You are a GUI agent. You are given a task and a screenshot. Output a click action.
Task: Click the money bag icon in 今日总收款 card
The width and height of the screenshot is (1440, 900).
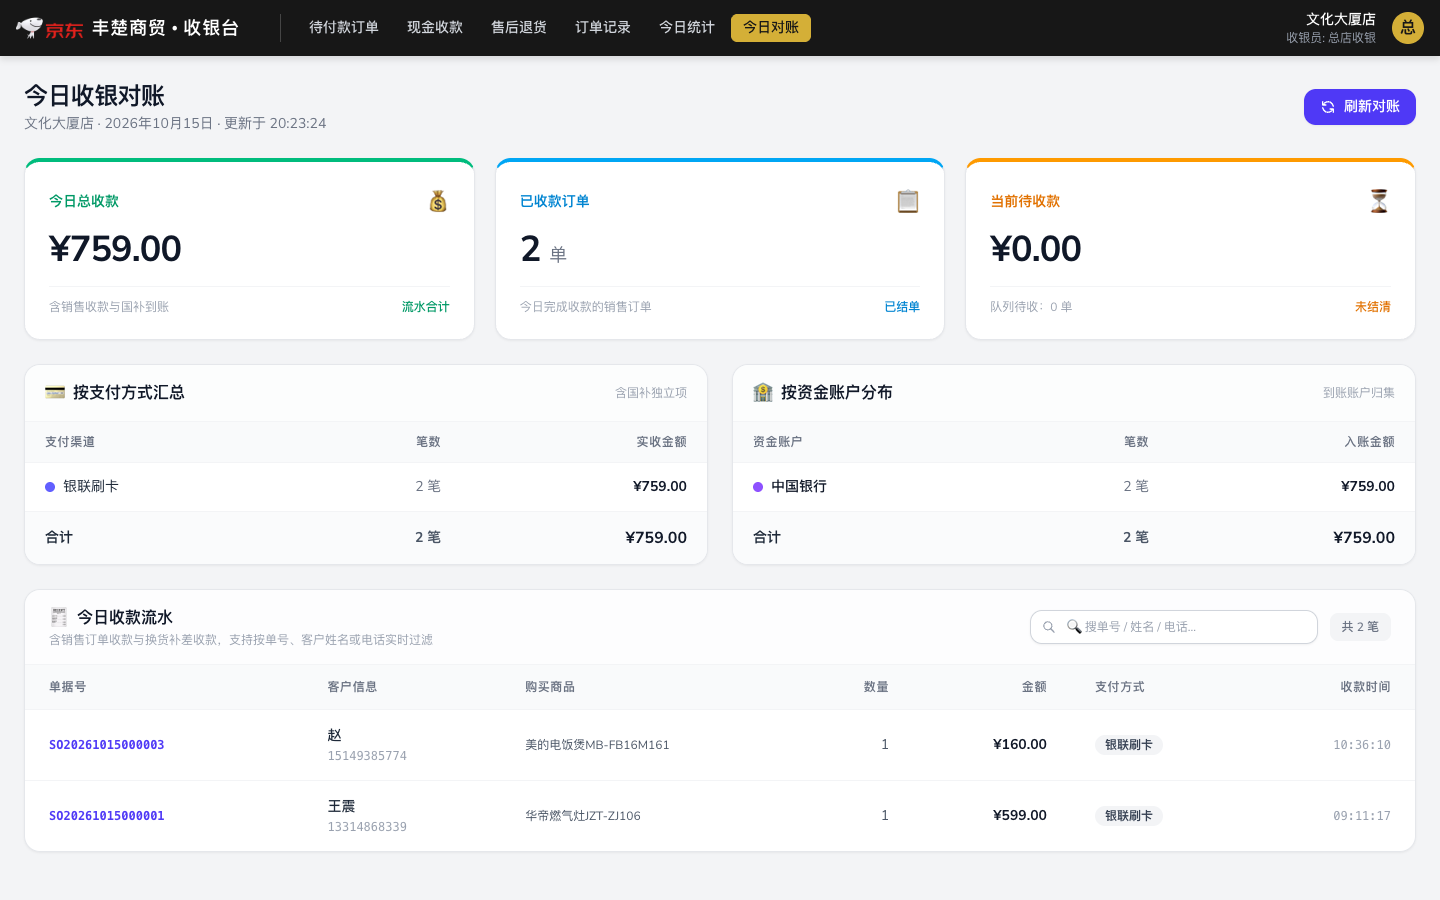[438, 201]
